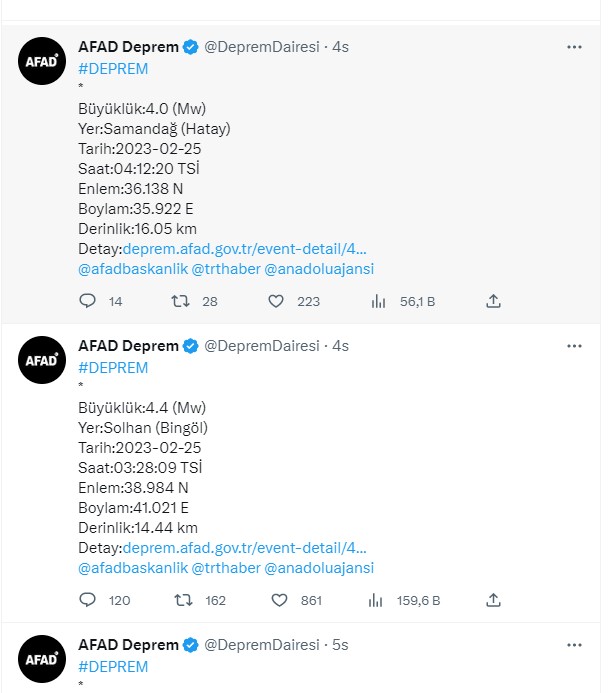Screen dimensions: 612x693
Task: Open the @trthaber mention in the Samandağ tweet
Action: [x=225, y=269]
